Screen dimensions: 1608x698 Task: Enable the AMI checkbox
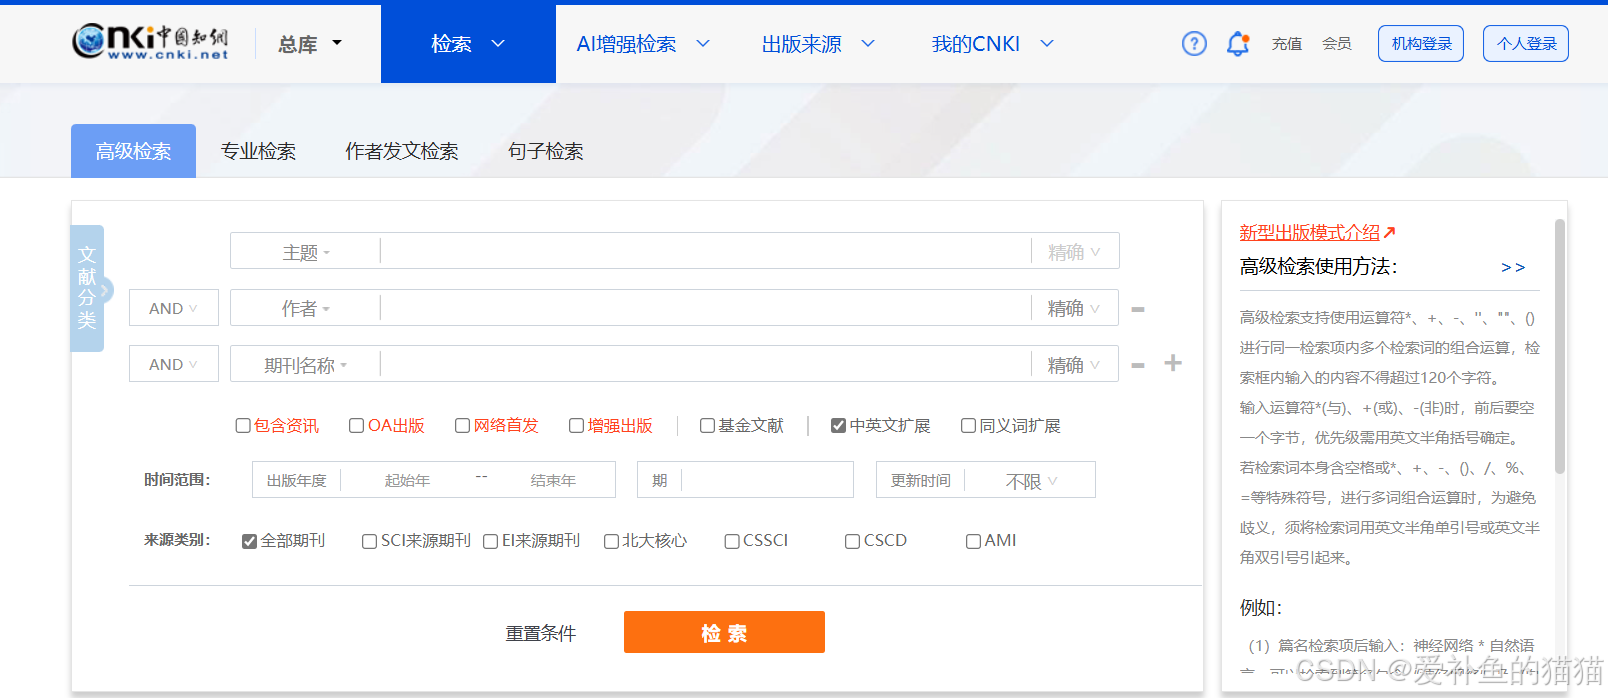click(973, 541)
